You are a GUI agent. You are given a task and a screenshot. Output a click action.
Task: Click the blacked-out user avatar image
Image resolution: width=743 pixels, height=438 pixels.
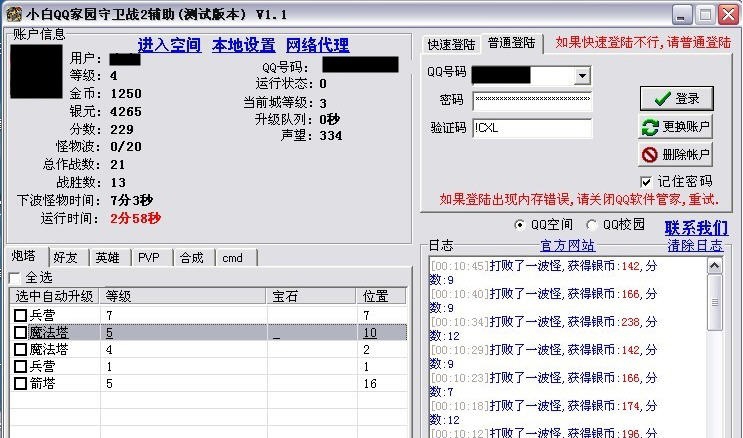point(36,71)
